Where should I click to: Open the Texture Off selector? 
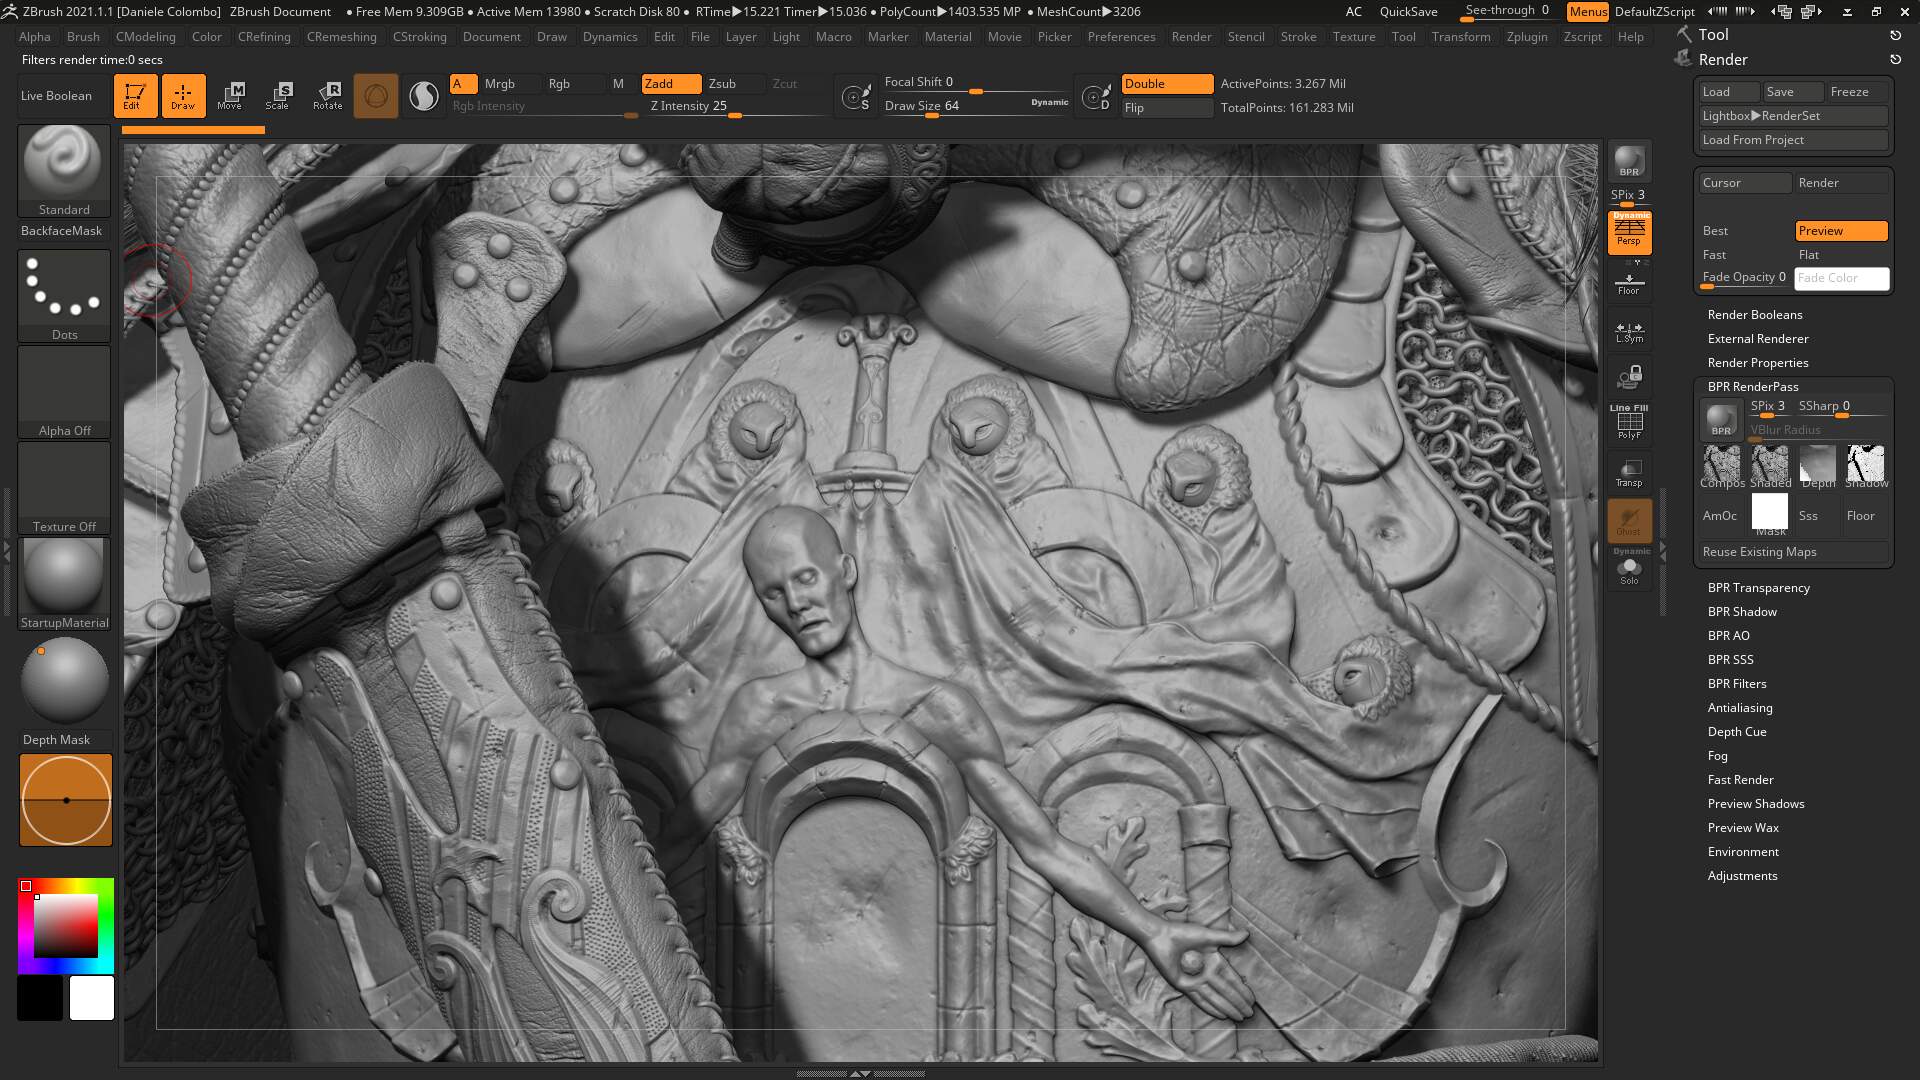(x=64, y=487)
